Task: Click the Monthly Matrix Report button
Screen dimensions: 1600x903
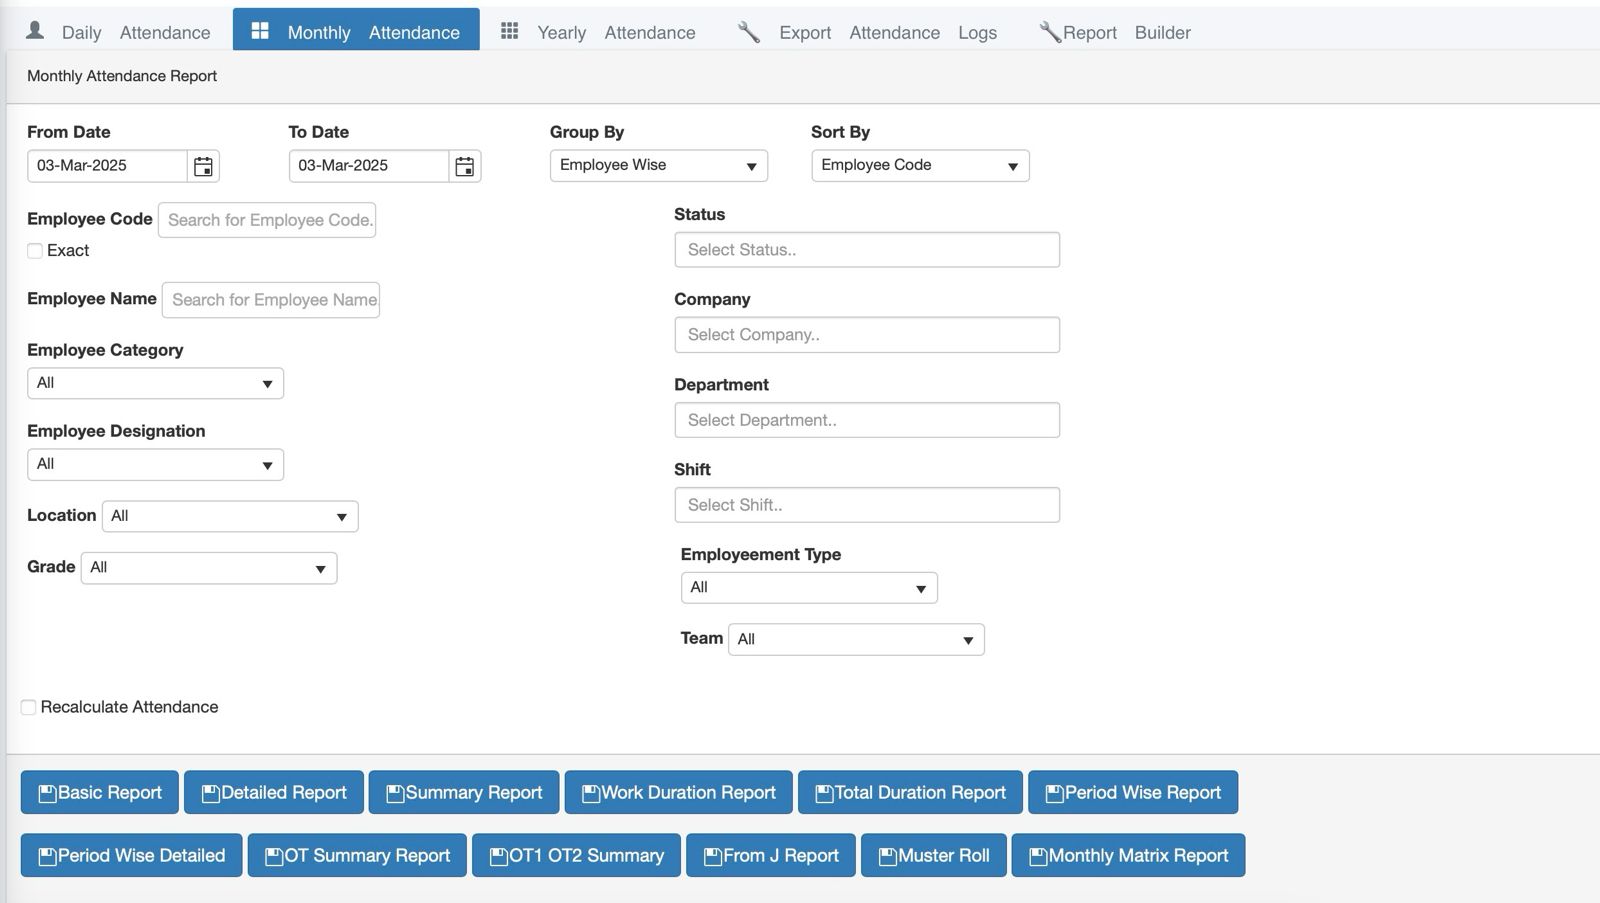Action: pos(1127,856)
